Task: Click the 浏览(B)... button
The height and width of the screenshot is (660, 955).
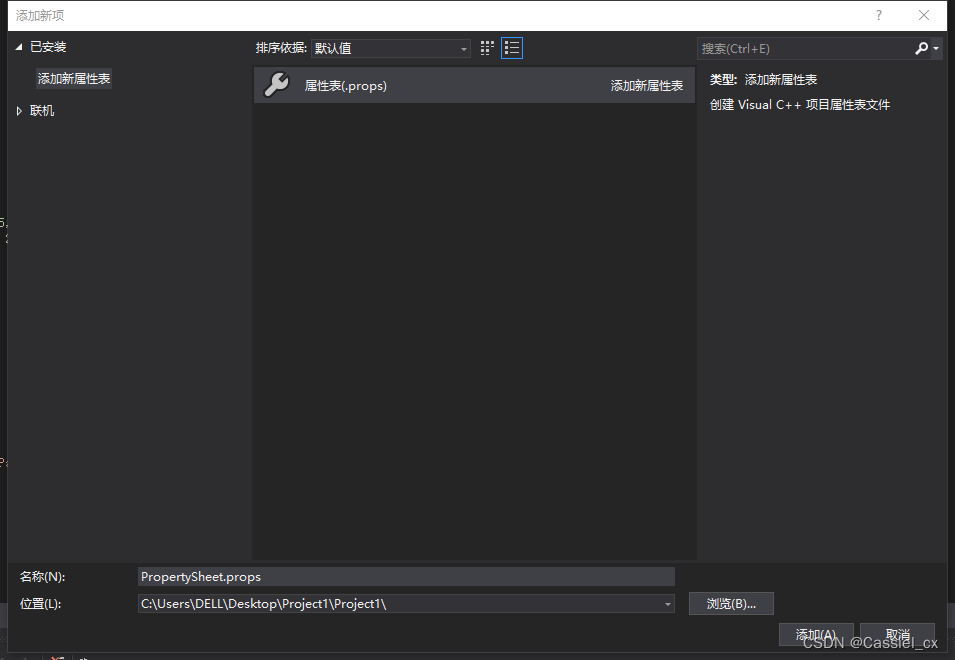Action: pos(731,604)
